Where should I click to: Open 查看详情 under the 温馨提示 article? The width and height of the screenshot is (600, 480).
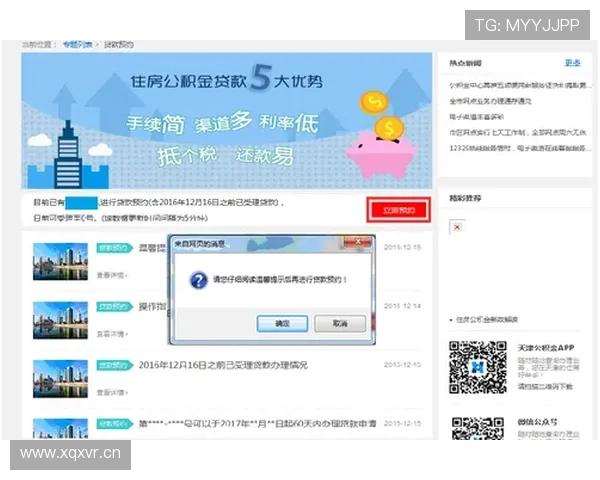[x=112, y=275]
